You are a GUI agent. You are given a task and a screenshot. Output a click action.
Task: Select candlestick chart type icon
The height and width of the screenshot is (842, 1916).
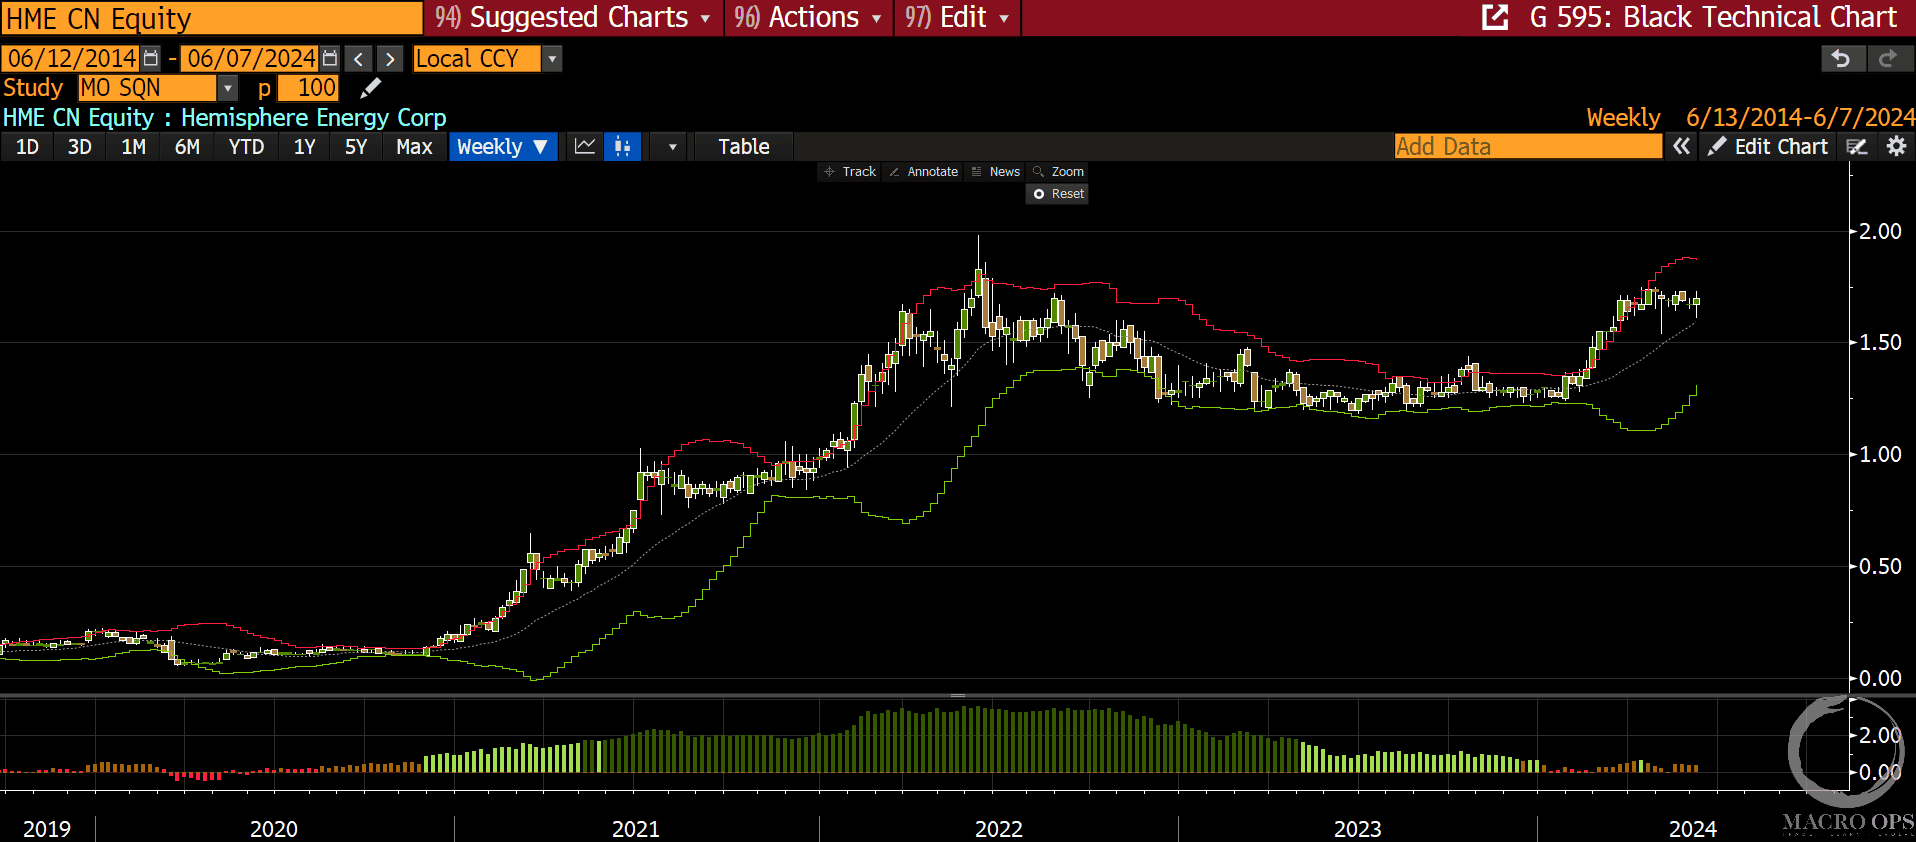point(622,147)
